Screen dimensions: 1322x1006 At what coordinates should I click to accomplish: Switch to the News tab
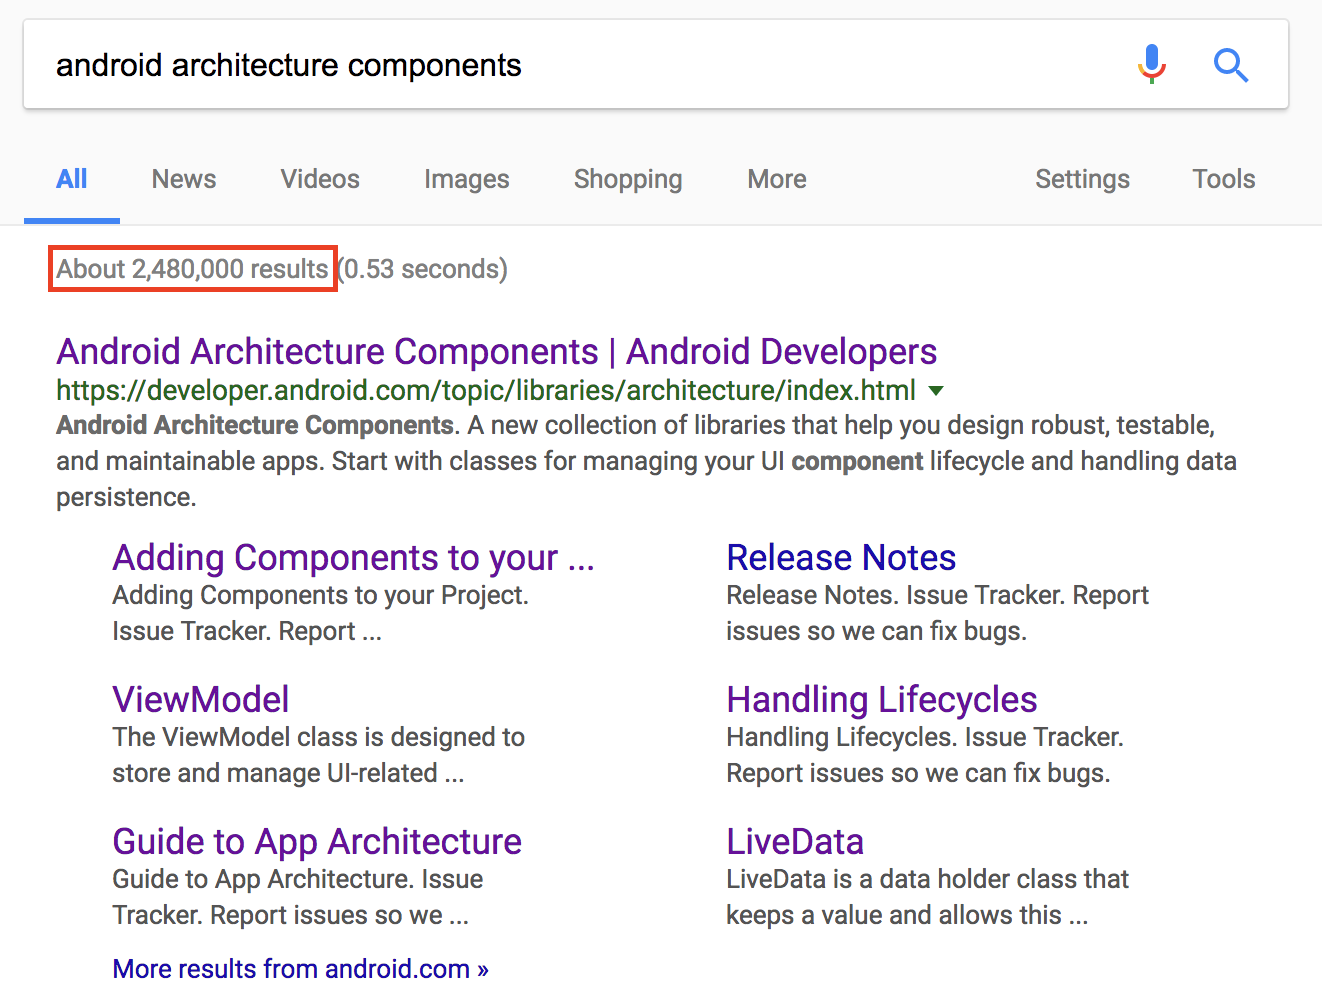(x=184, y=179)
